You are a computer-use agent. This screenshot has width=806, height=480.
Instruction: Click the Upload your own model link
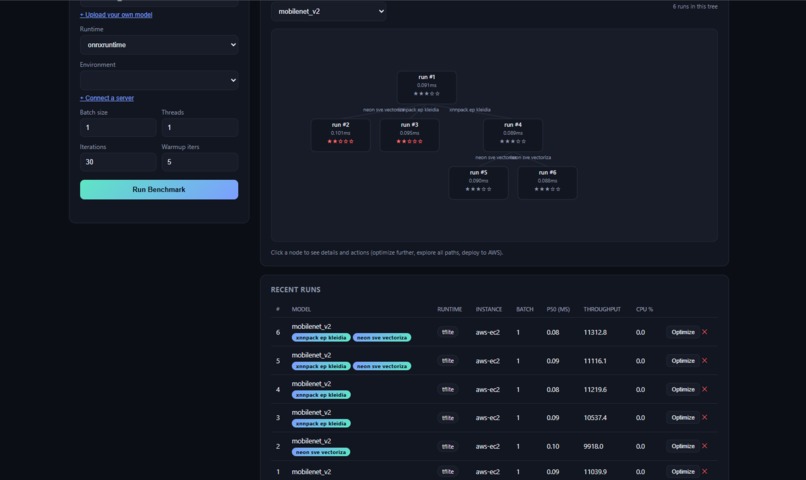(x=116, y=14)
